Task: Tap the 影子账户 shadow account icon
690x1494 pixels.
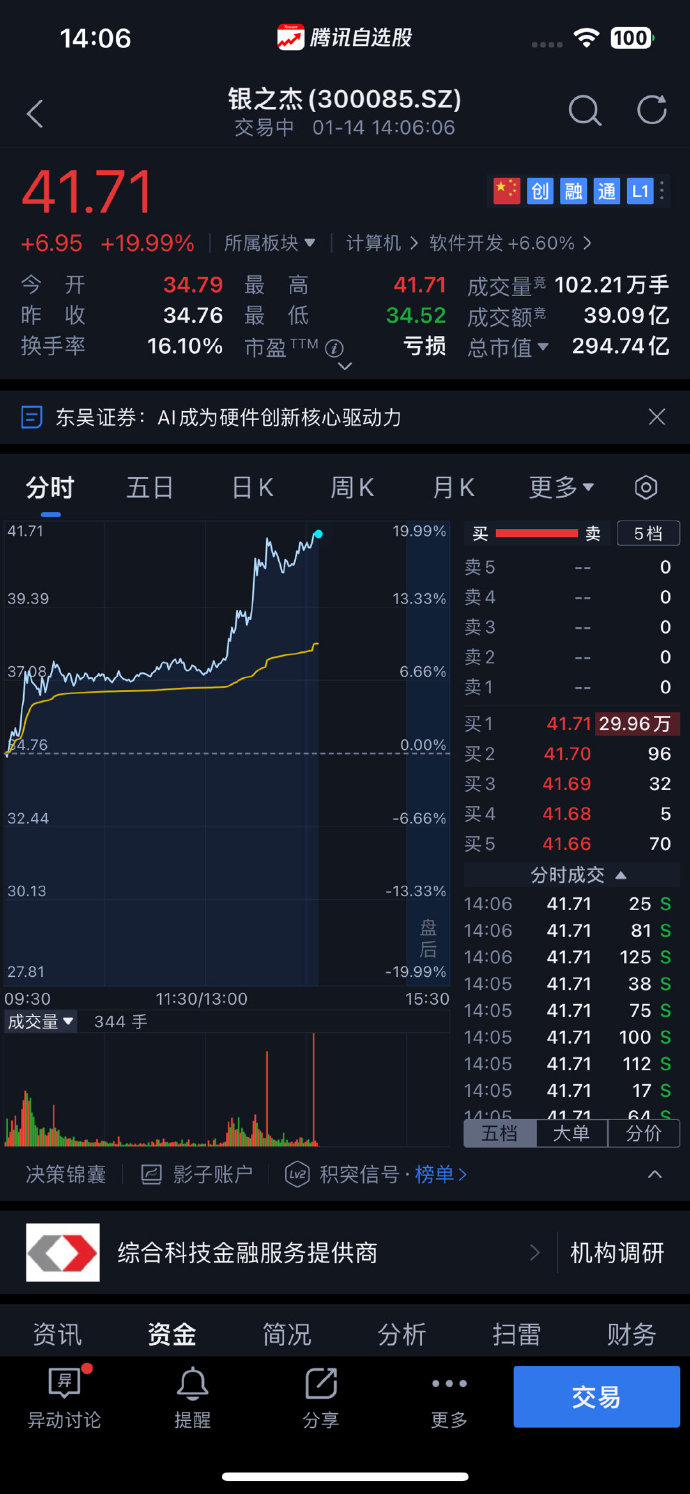Action: point(152,1174)
